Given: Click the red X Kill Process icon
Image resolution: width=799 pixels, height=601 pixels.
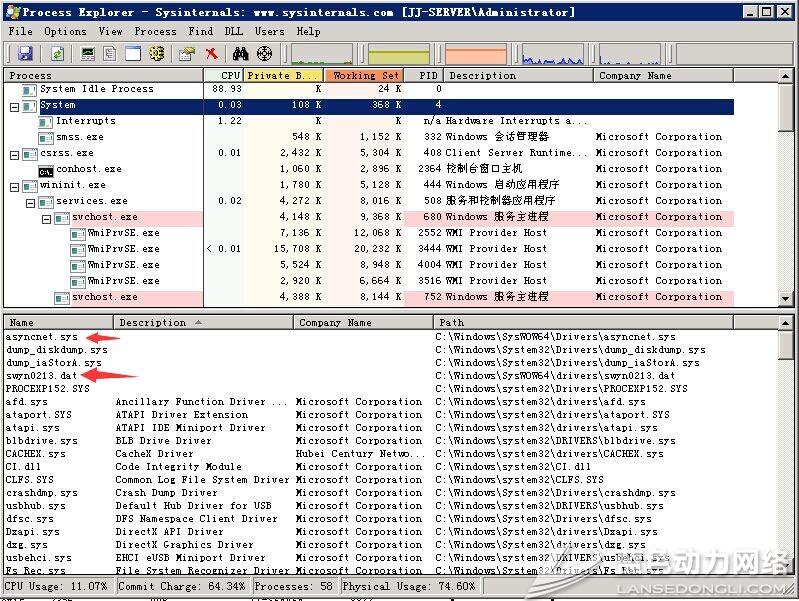Looking at the screenshot, I should pyautogui.click(x=211, y=53).
